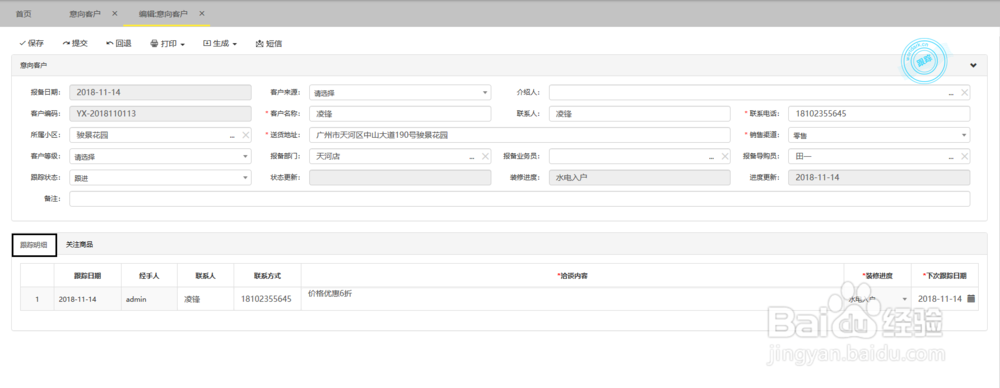1000x388 pixels.
Task: Open the 客户来源 dropdown
Action: point(400,93)
